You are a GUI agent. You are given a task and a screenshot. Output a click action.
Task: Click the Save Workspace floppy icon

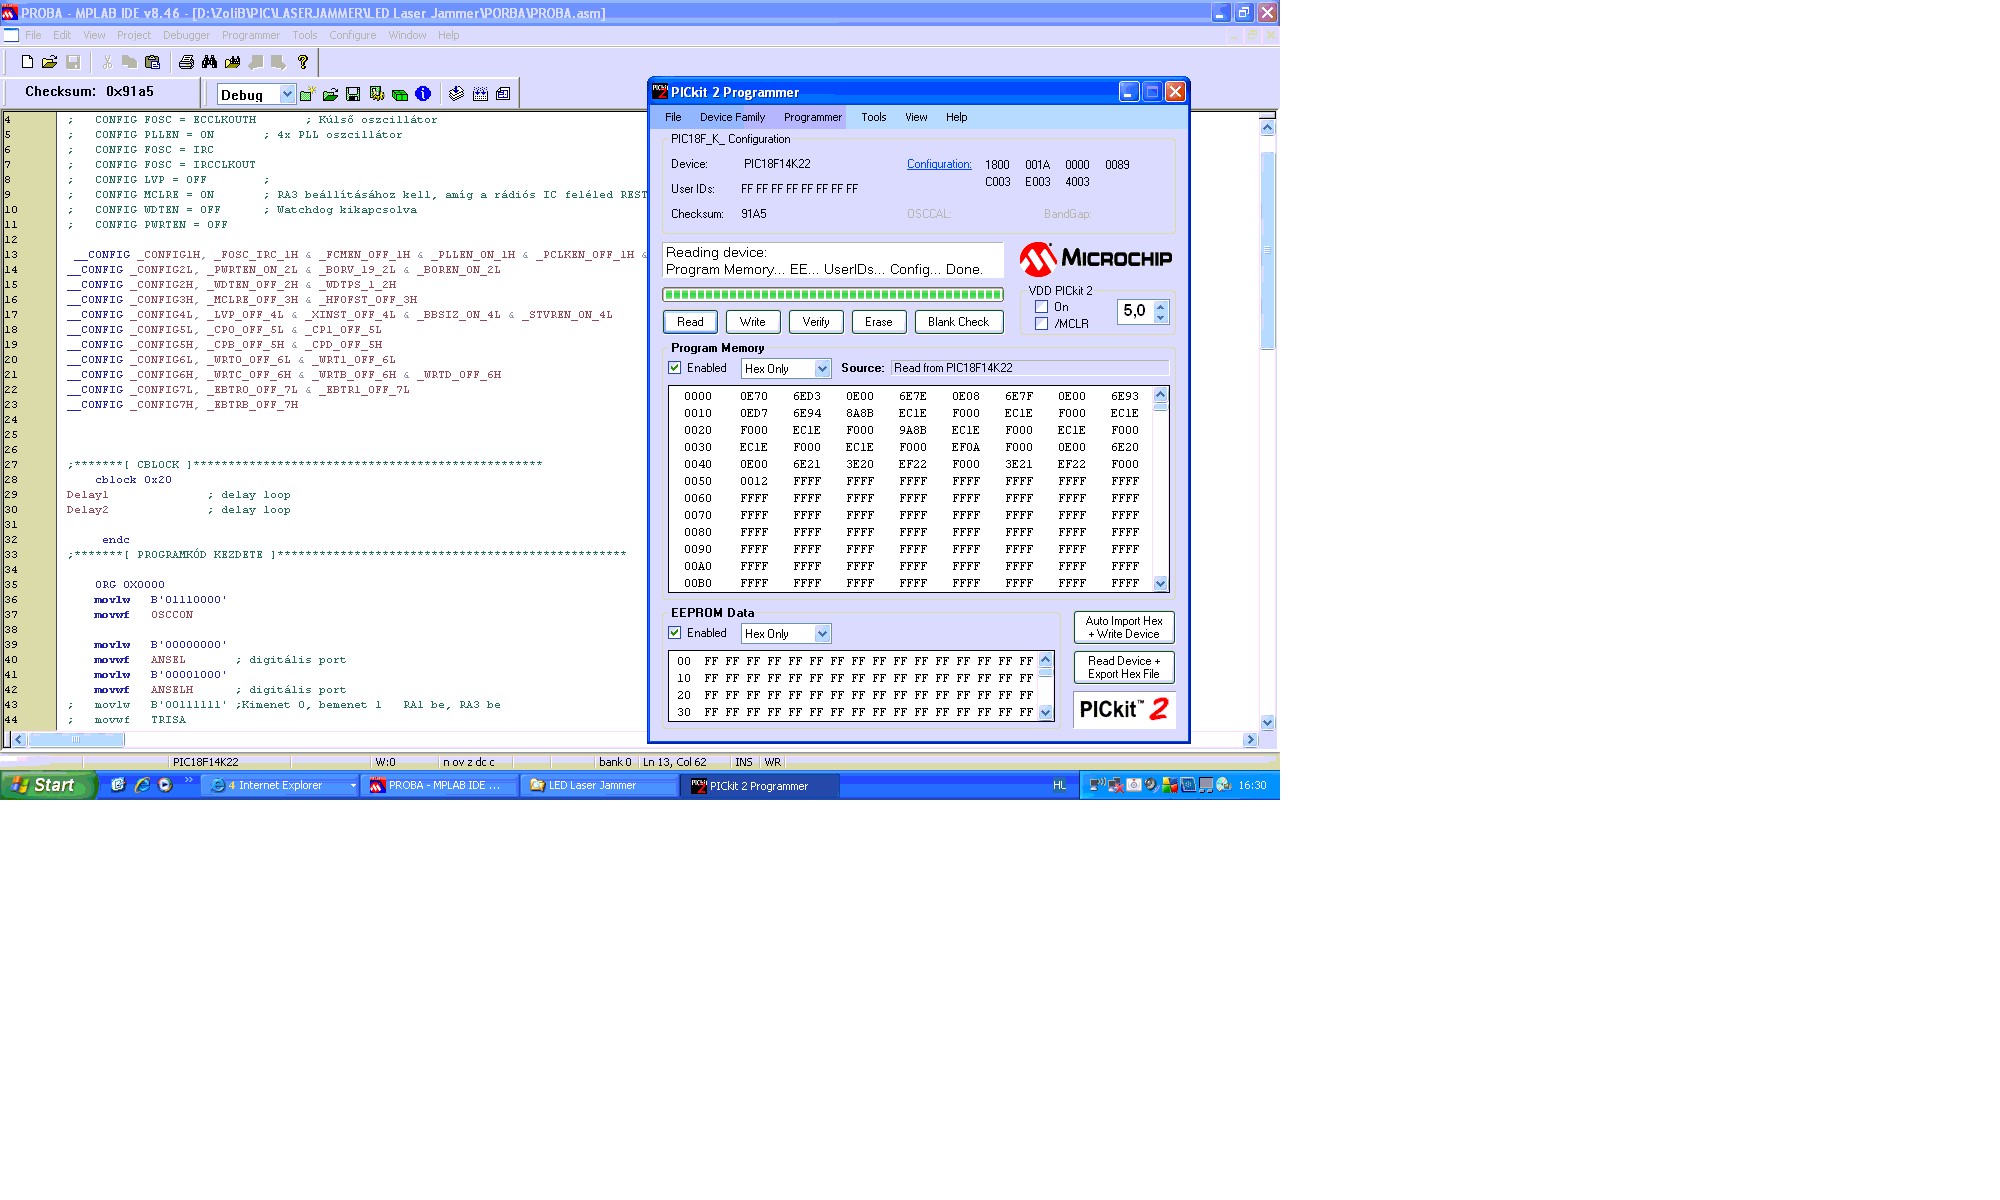point(353,94)
